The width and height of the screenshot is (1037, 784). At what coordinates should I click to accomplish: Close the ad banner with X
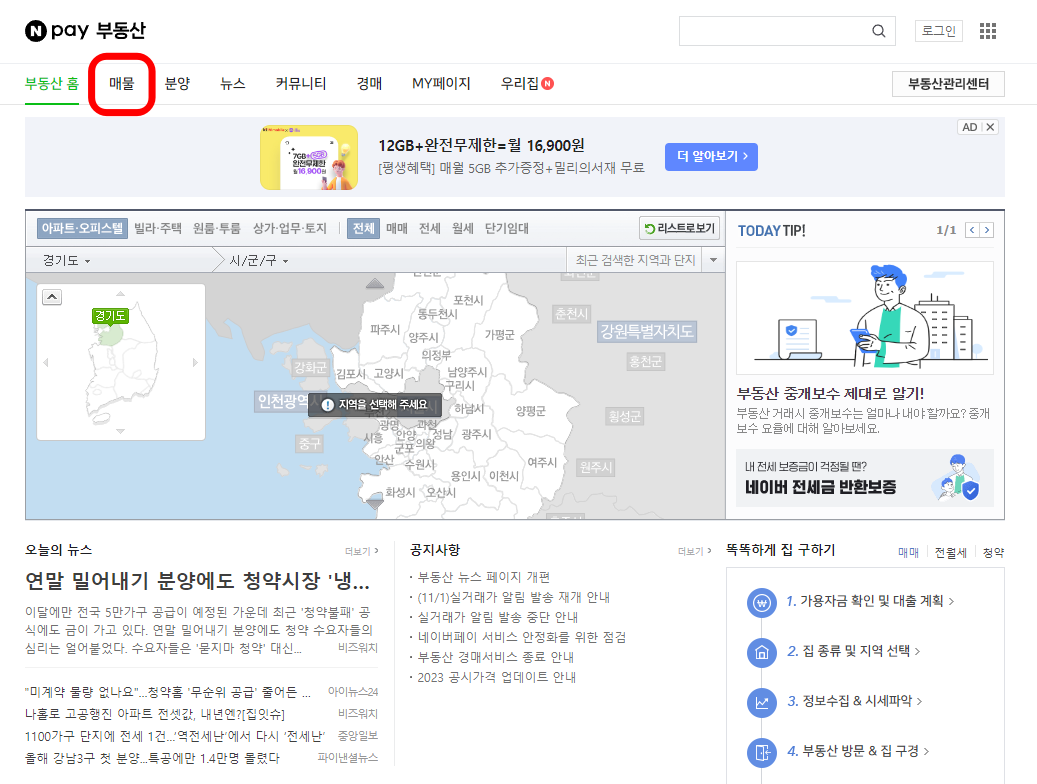tap(990, 127)
